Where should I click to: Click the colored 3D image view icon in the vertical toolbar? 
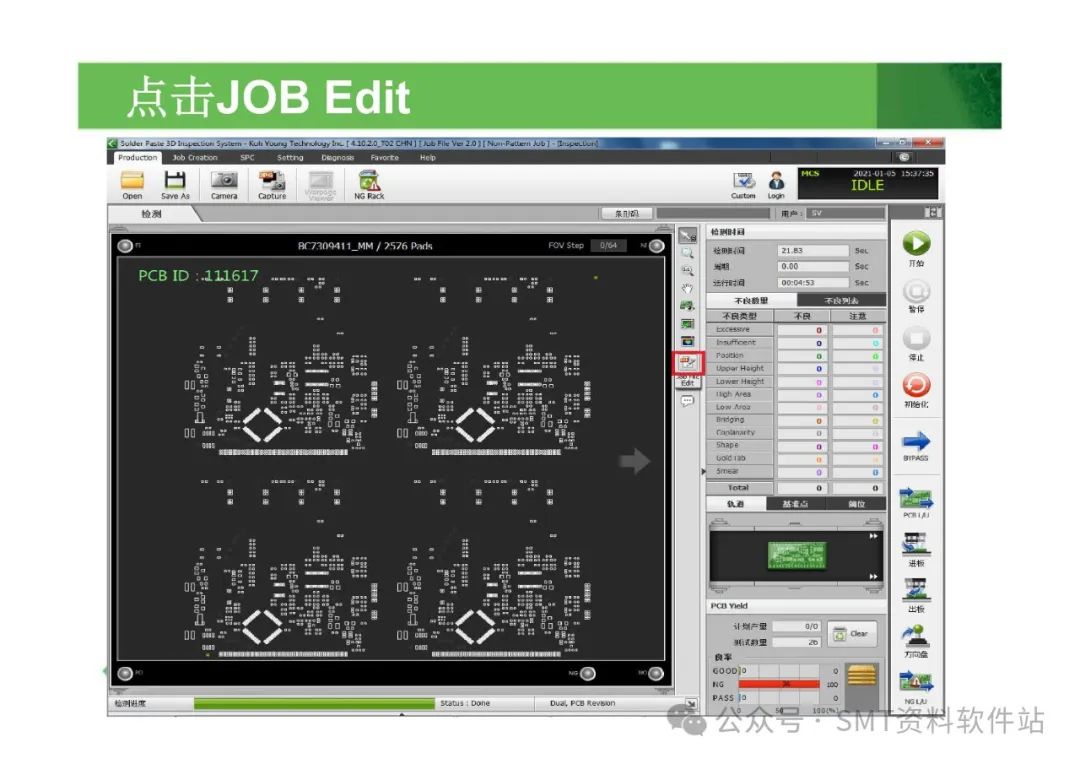pyautogui.click(x=687, y=342)
